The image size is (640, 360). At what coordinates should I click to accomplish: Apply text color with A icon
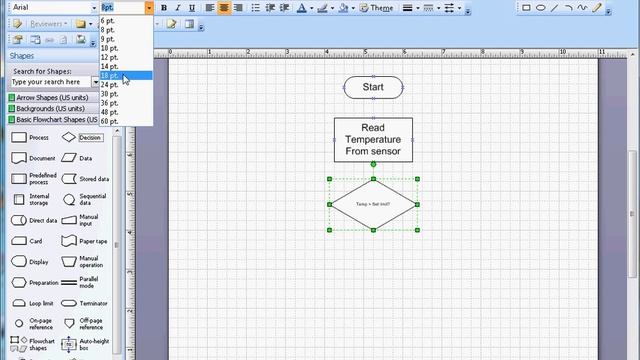(302, 8)
